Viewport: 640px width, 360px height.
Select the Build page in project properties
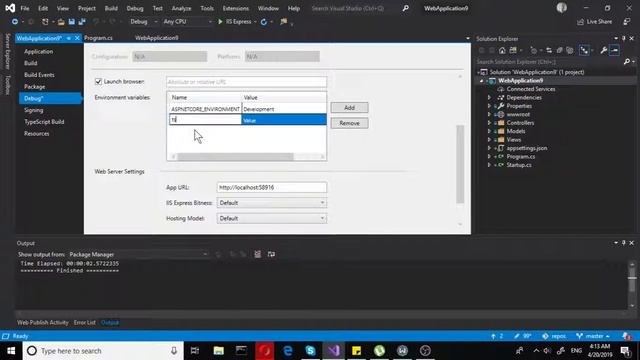(x=31, y=63)
